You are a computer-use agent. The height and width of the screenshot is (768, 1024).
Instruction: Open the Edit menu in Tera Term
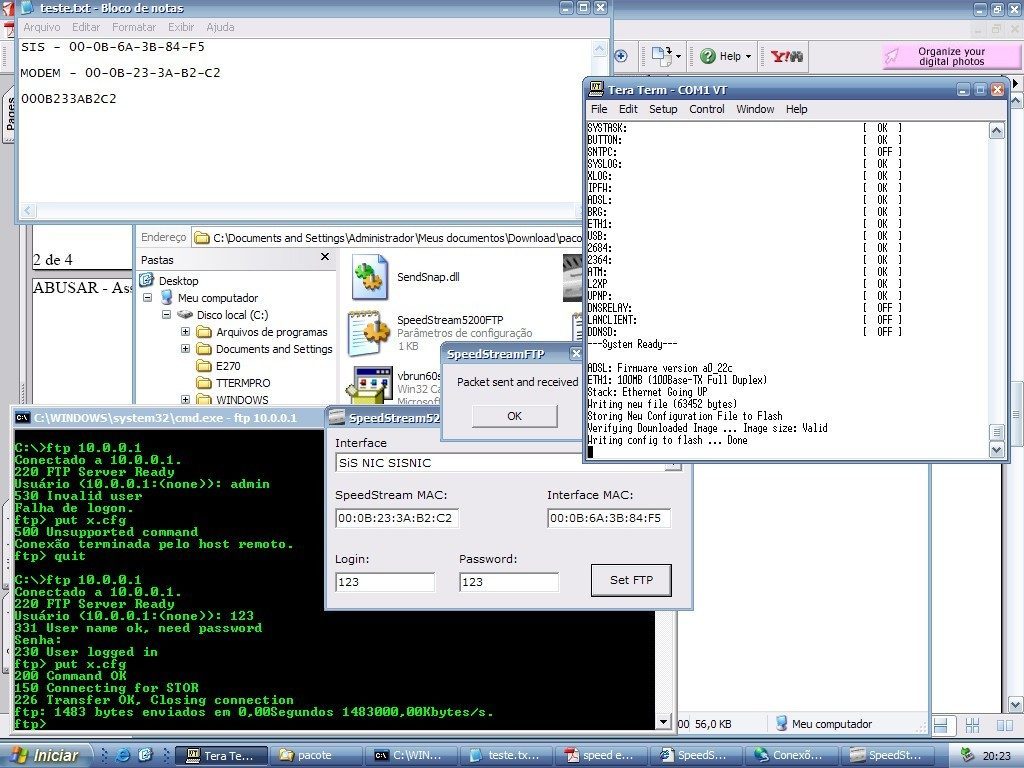(628, 109)
